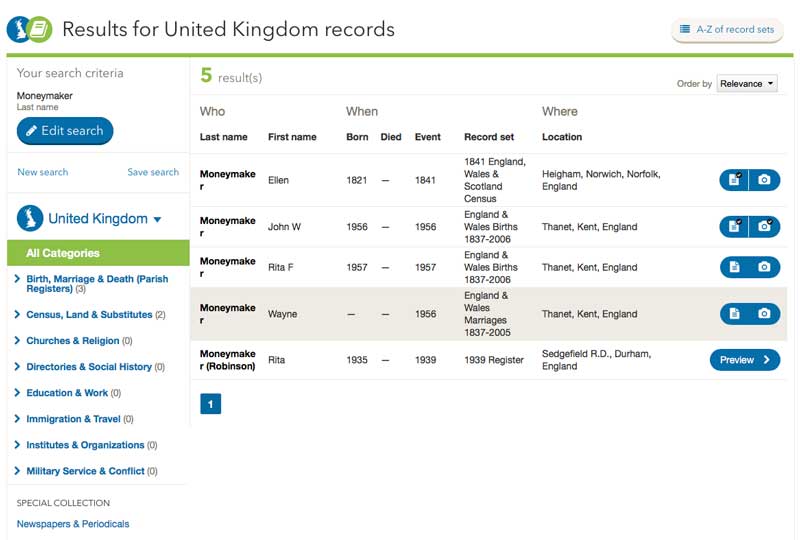800x540 pixels.
Task: Open transcript icon for Ellen Moneymaker
Action: coord(734,180)
